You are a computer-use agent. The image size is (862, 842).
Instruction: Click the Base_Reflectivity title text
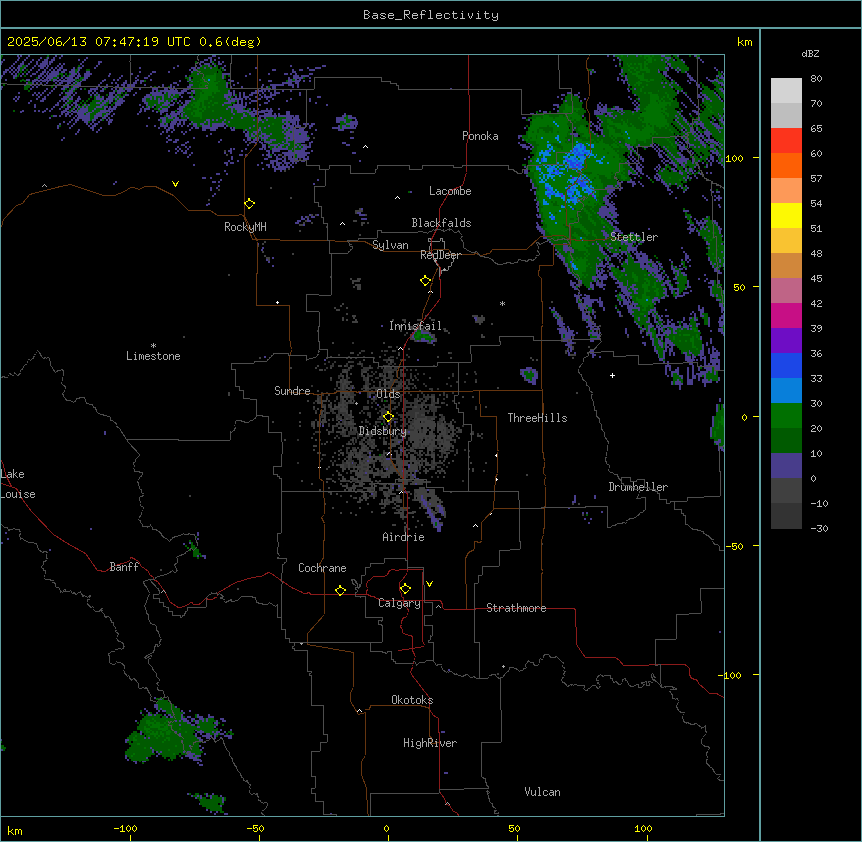point(431,15)
